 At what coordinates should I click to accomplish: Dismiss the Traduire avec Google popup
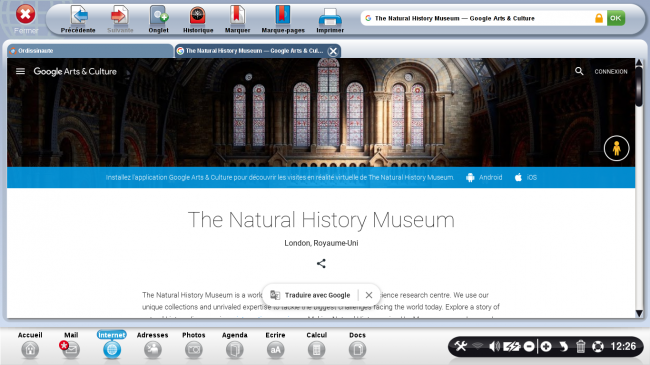click(x=369, y=295)
